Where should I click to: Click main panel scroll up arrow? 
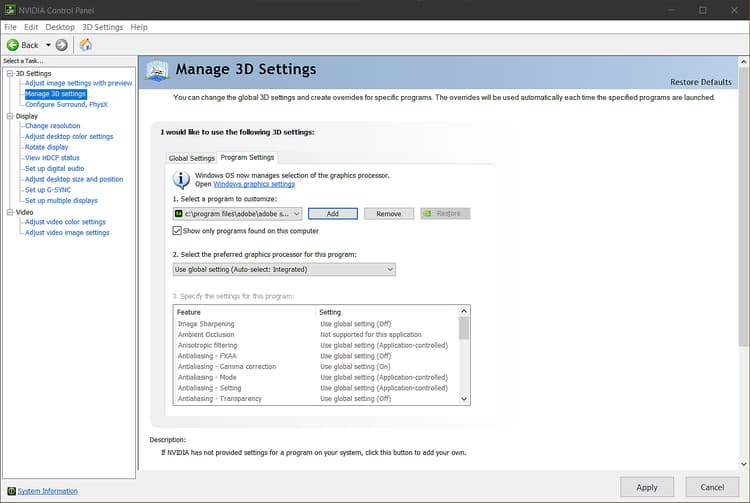point(743,62)
